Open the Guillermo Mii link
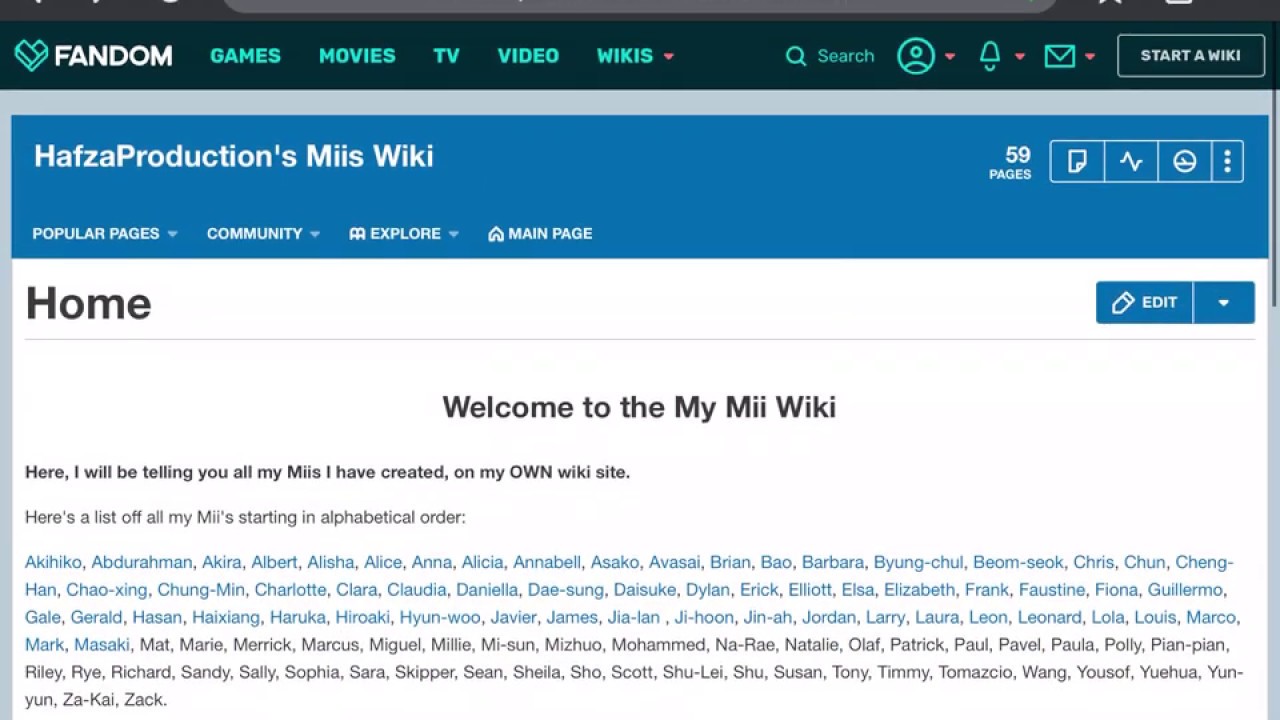The image size is (1280, 720). [1185, 590]
